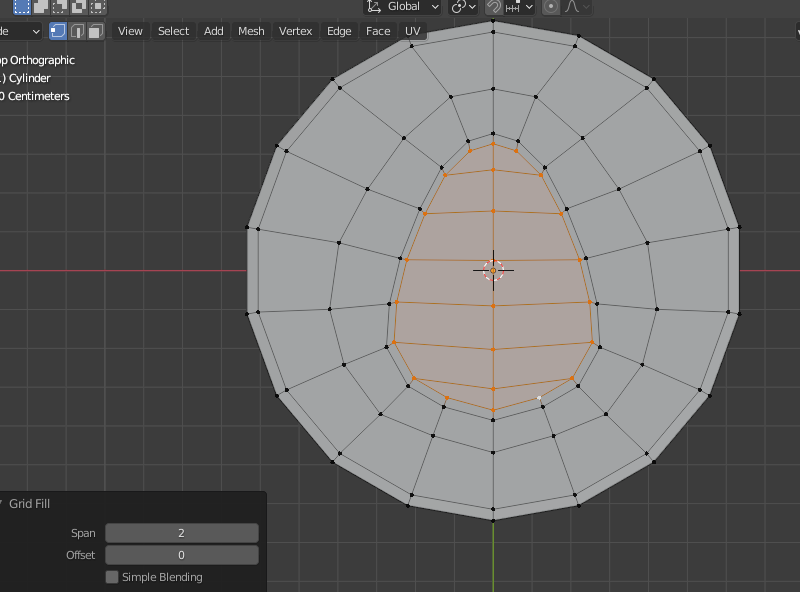
Task: Select the new selection mode icon
Action: pyautogui.click(x=22, y=7)
